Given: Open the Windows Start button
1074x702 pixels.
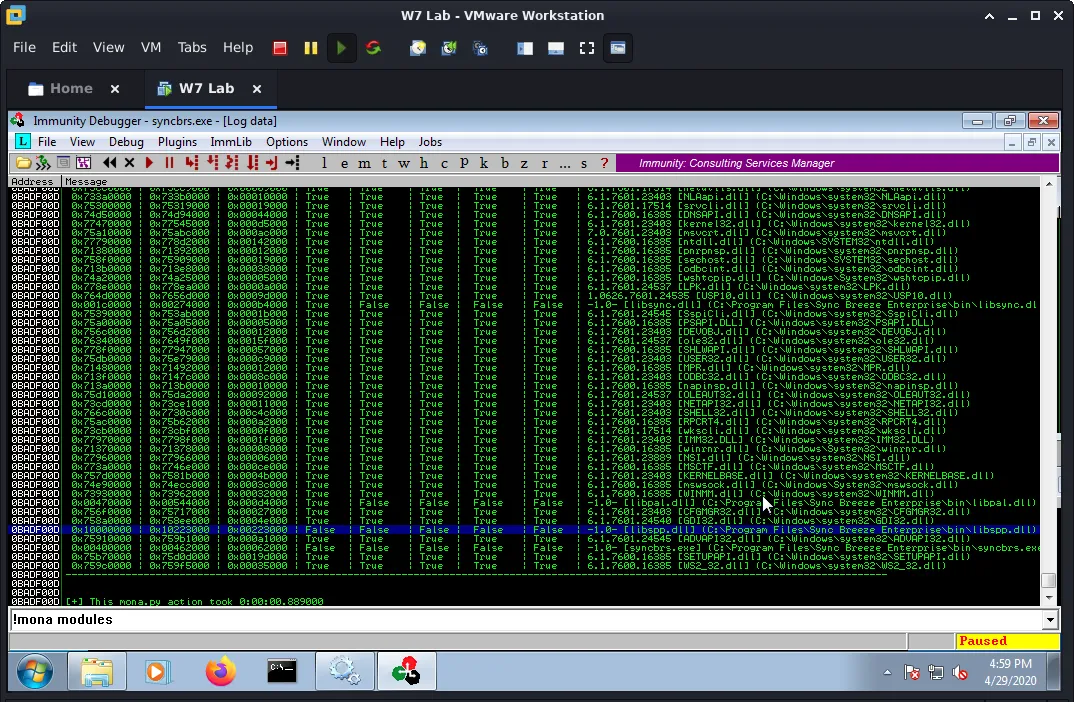Looking at the screenshot, I should [35, 671].
